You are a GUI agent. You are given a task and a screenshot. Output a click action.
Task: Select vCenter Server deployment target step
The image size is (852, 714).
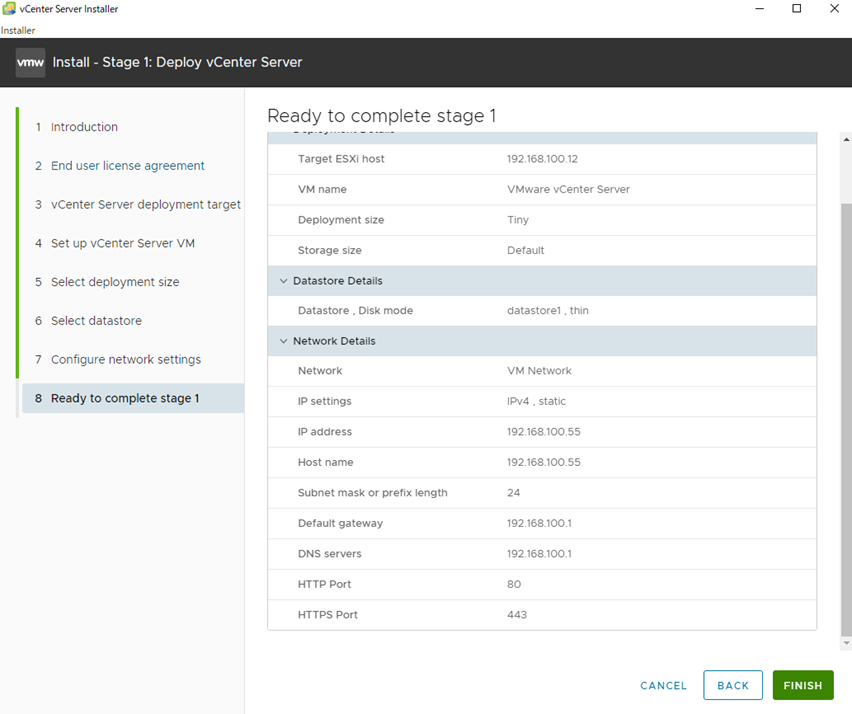(145, 205)
